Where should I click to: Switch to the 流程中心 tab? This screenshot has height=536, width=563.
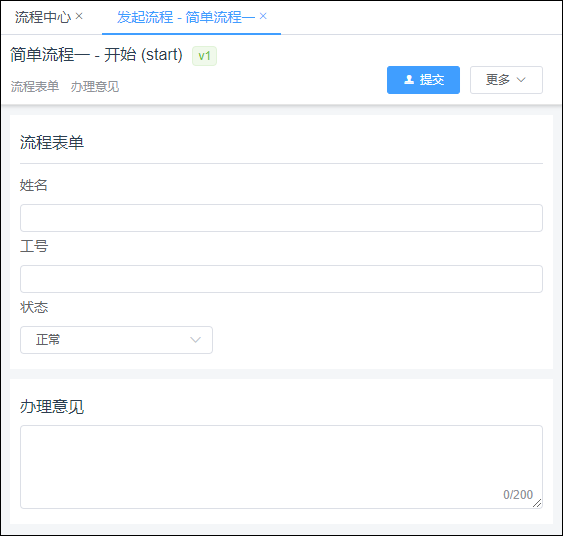43,17
